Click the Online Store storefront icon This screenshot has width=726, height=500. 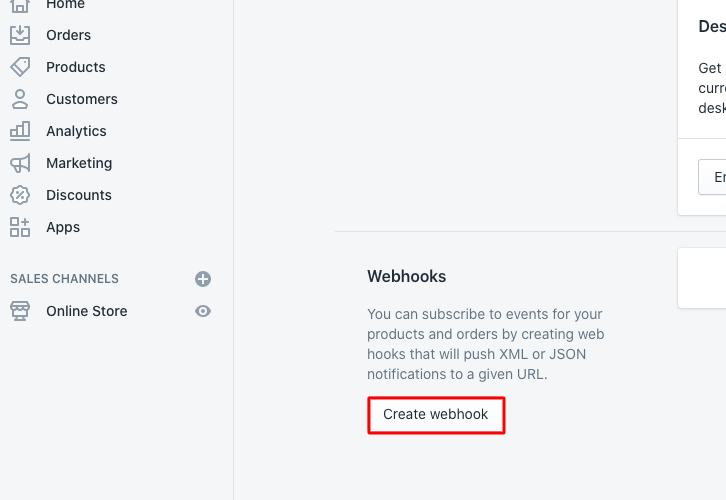click(20, 311)
